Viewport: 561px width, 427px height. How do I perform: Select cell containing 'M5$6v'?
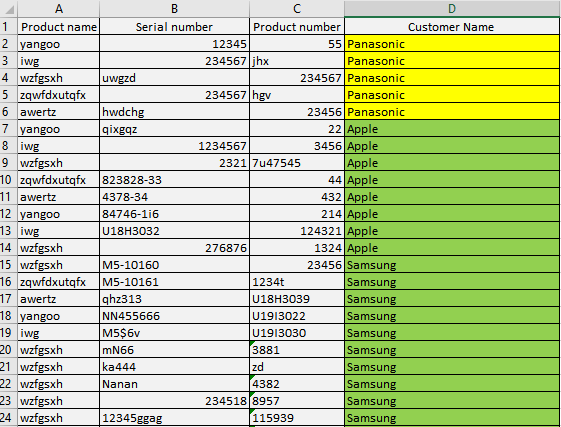tap(174, 333)
